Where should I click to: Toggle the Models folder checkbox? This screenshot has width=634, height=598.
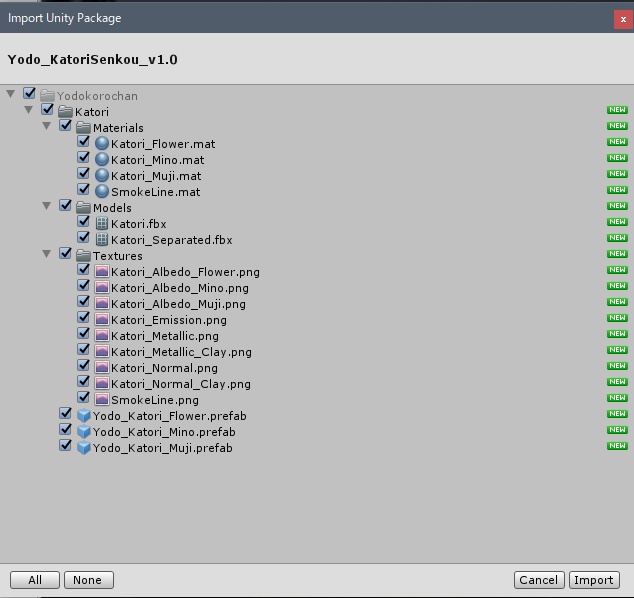(65, 205)
